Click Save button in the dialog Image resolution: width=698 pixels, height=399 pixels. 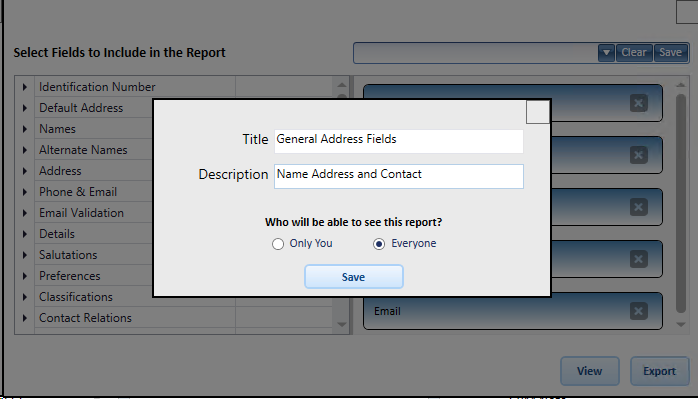(x=354, y=277)
